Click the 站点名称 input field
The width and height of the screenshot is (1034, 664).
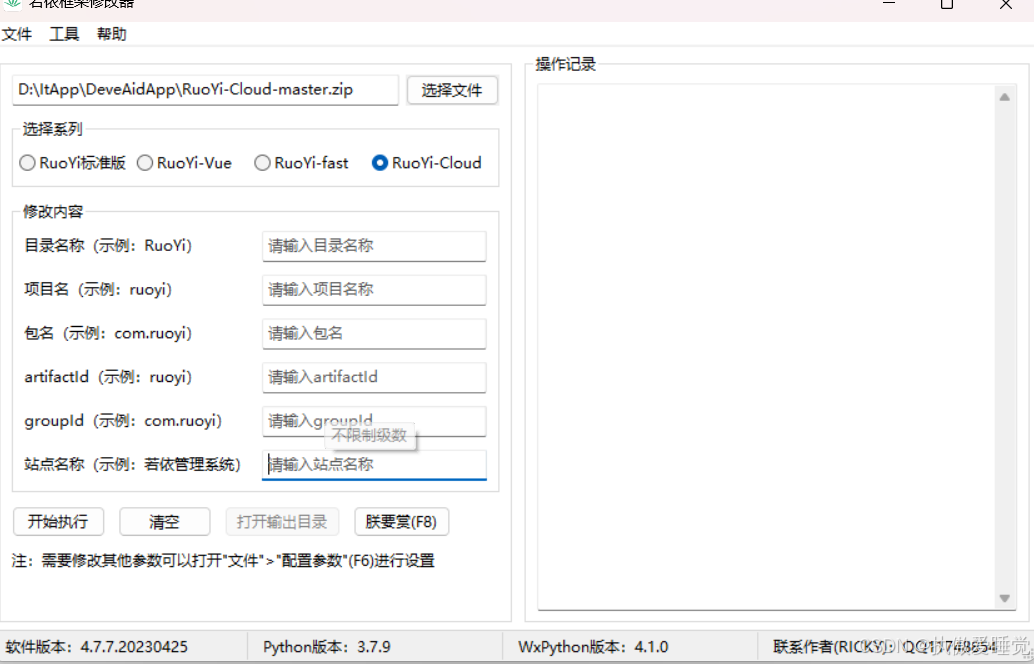coord(374,465)
